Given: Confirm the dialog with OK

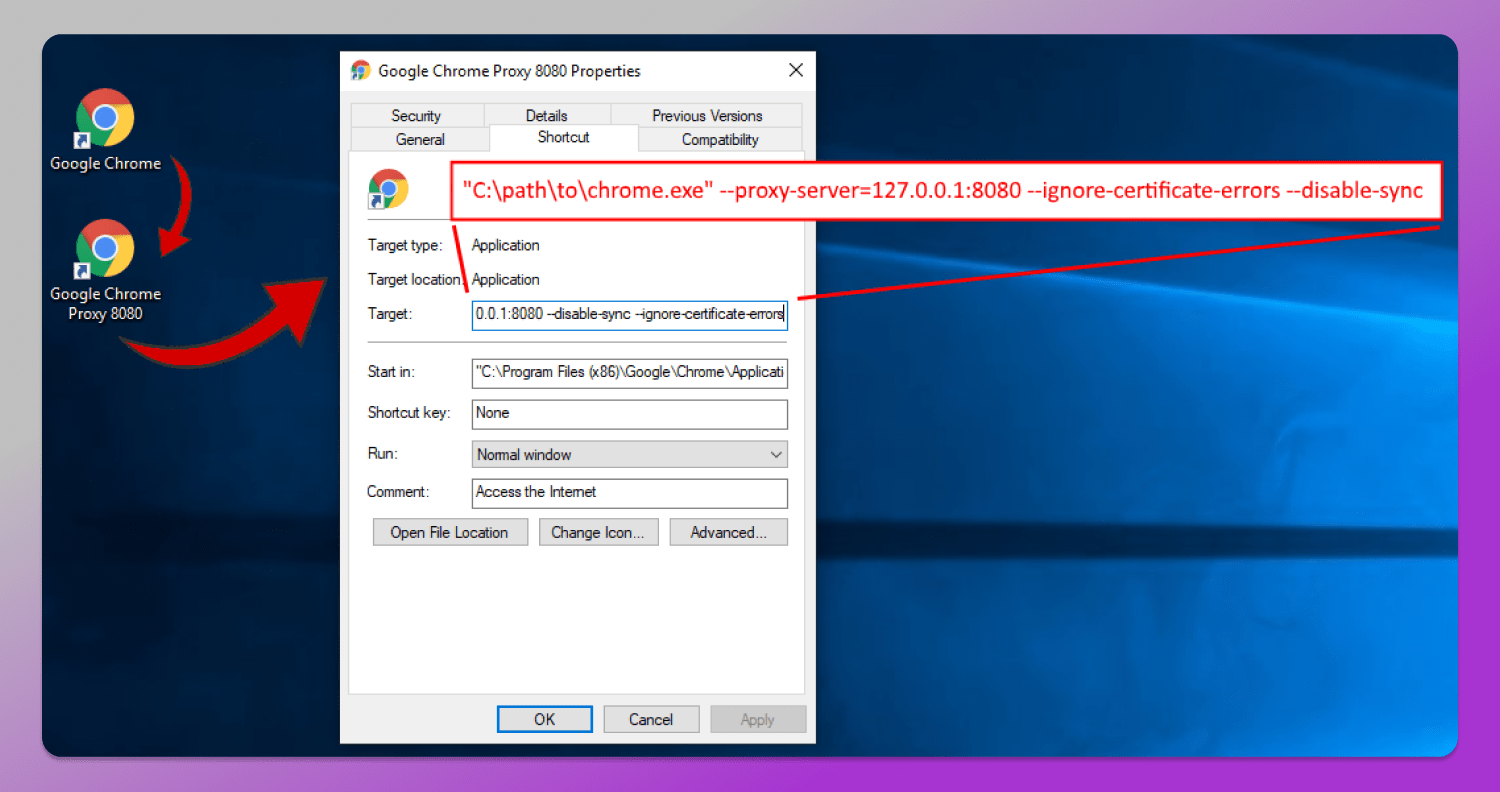Looking at the screenshot, I should tap(544, 719).
